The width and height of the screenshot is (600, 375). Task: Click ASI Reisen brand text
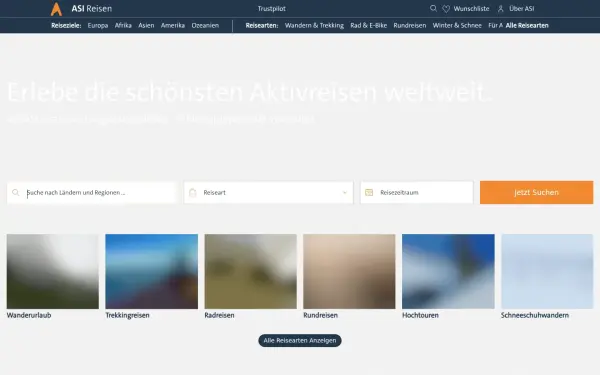coord(92,8)
